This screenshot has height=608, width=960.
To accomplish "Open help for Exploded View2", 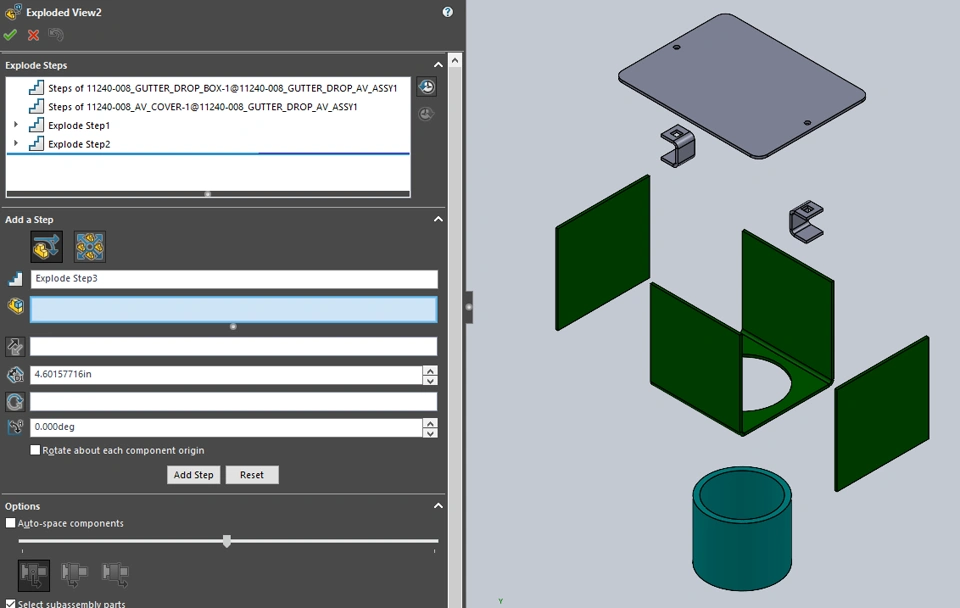I will click(448, 12).
